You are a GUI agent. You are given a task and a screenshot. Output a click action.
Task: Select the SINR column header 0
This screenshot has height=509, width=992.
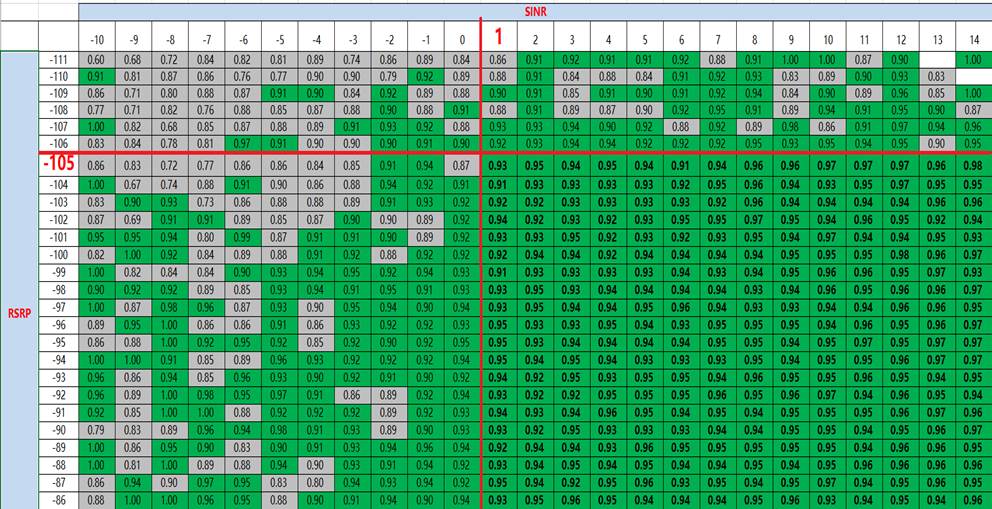tap(461, 39)
